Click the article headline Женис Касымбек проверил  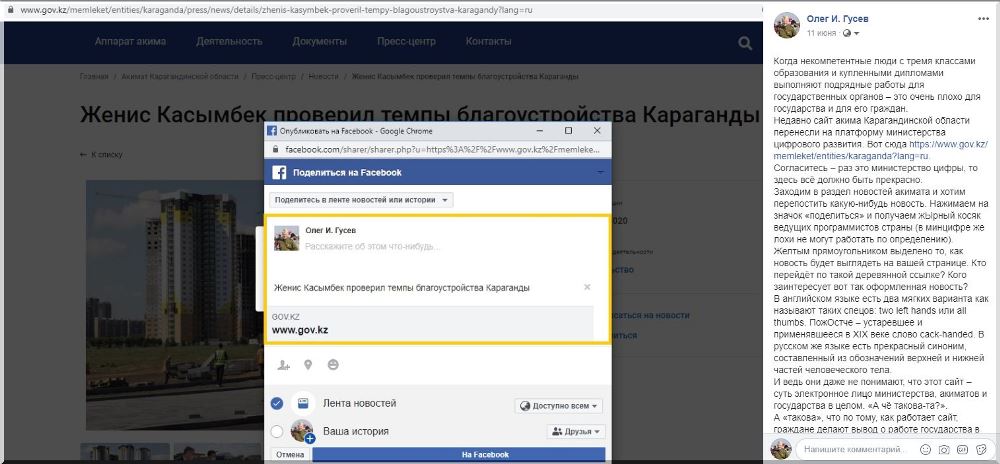coord(420,115)
